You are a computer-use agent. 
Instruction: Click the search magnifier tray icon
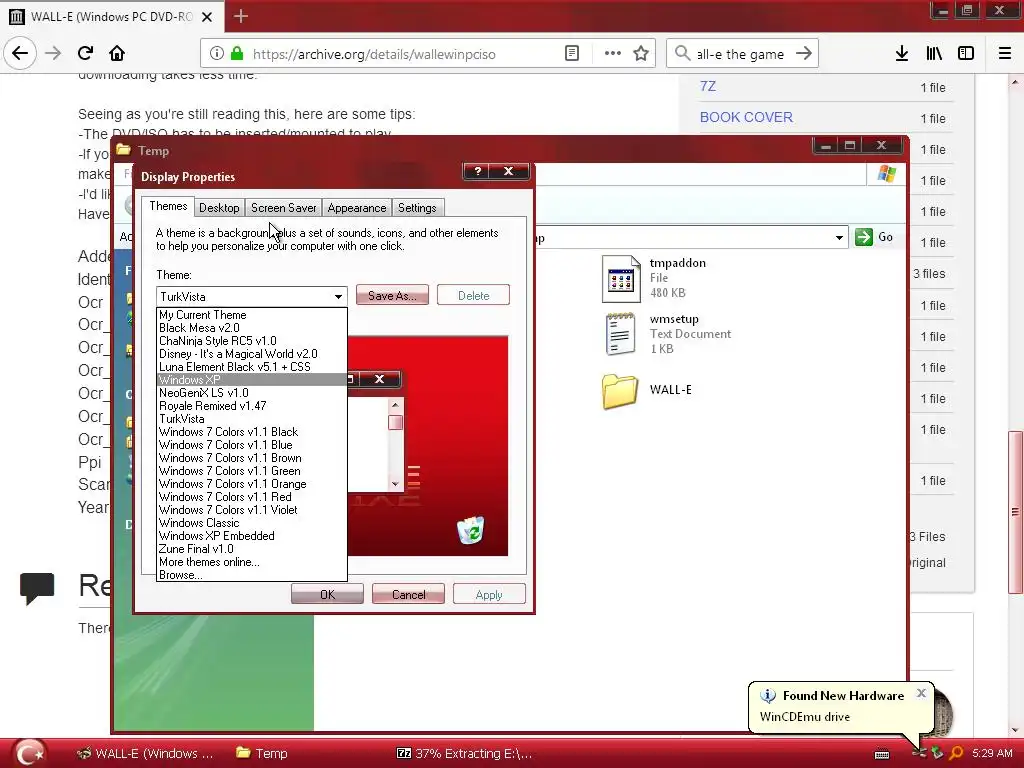coord(956,753)
